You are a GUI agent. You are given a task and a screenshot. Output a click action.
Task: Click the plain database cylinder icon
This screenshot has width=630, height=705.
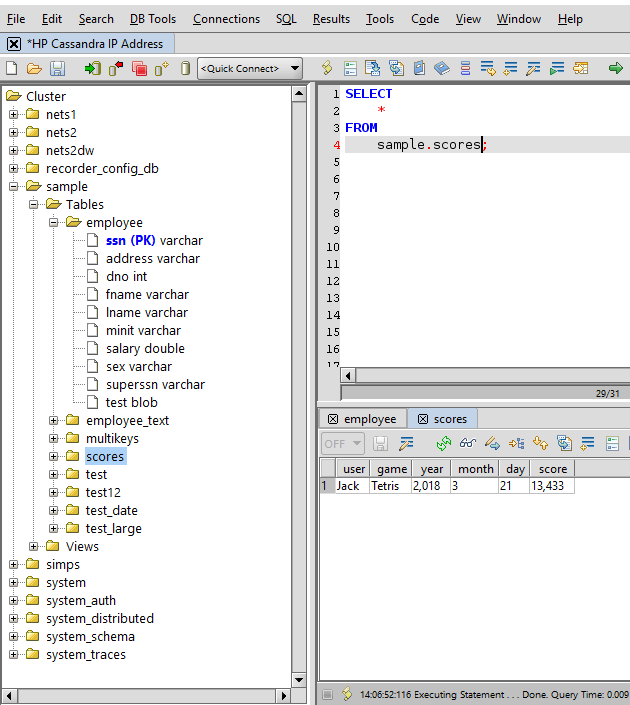185,68
